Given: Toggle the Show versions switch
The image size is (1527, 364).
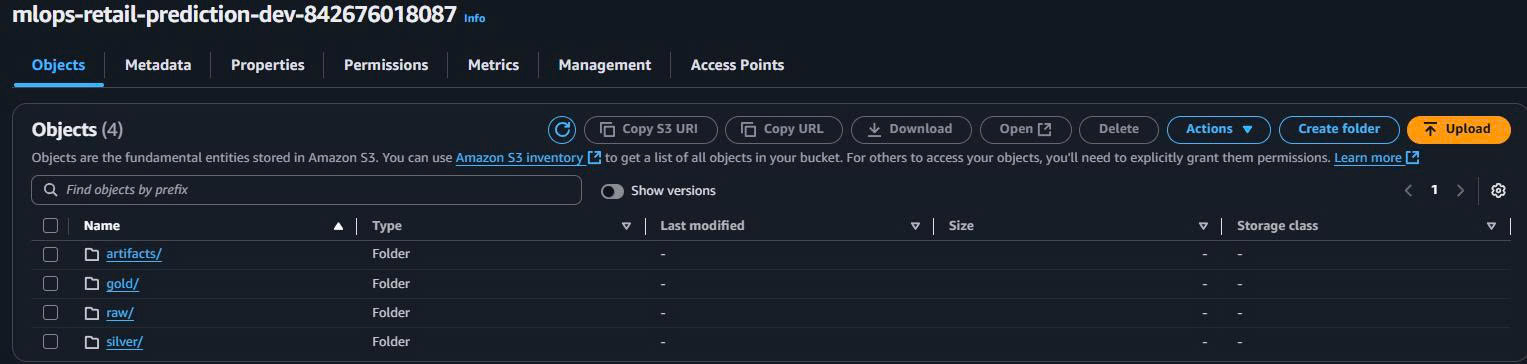Looking at the screenshot, I should pyautogui.click(x=612, y=191).
